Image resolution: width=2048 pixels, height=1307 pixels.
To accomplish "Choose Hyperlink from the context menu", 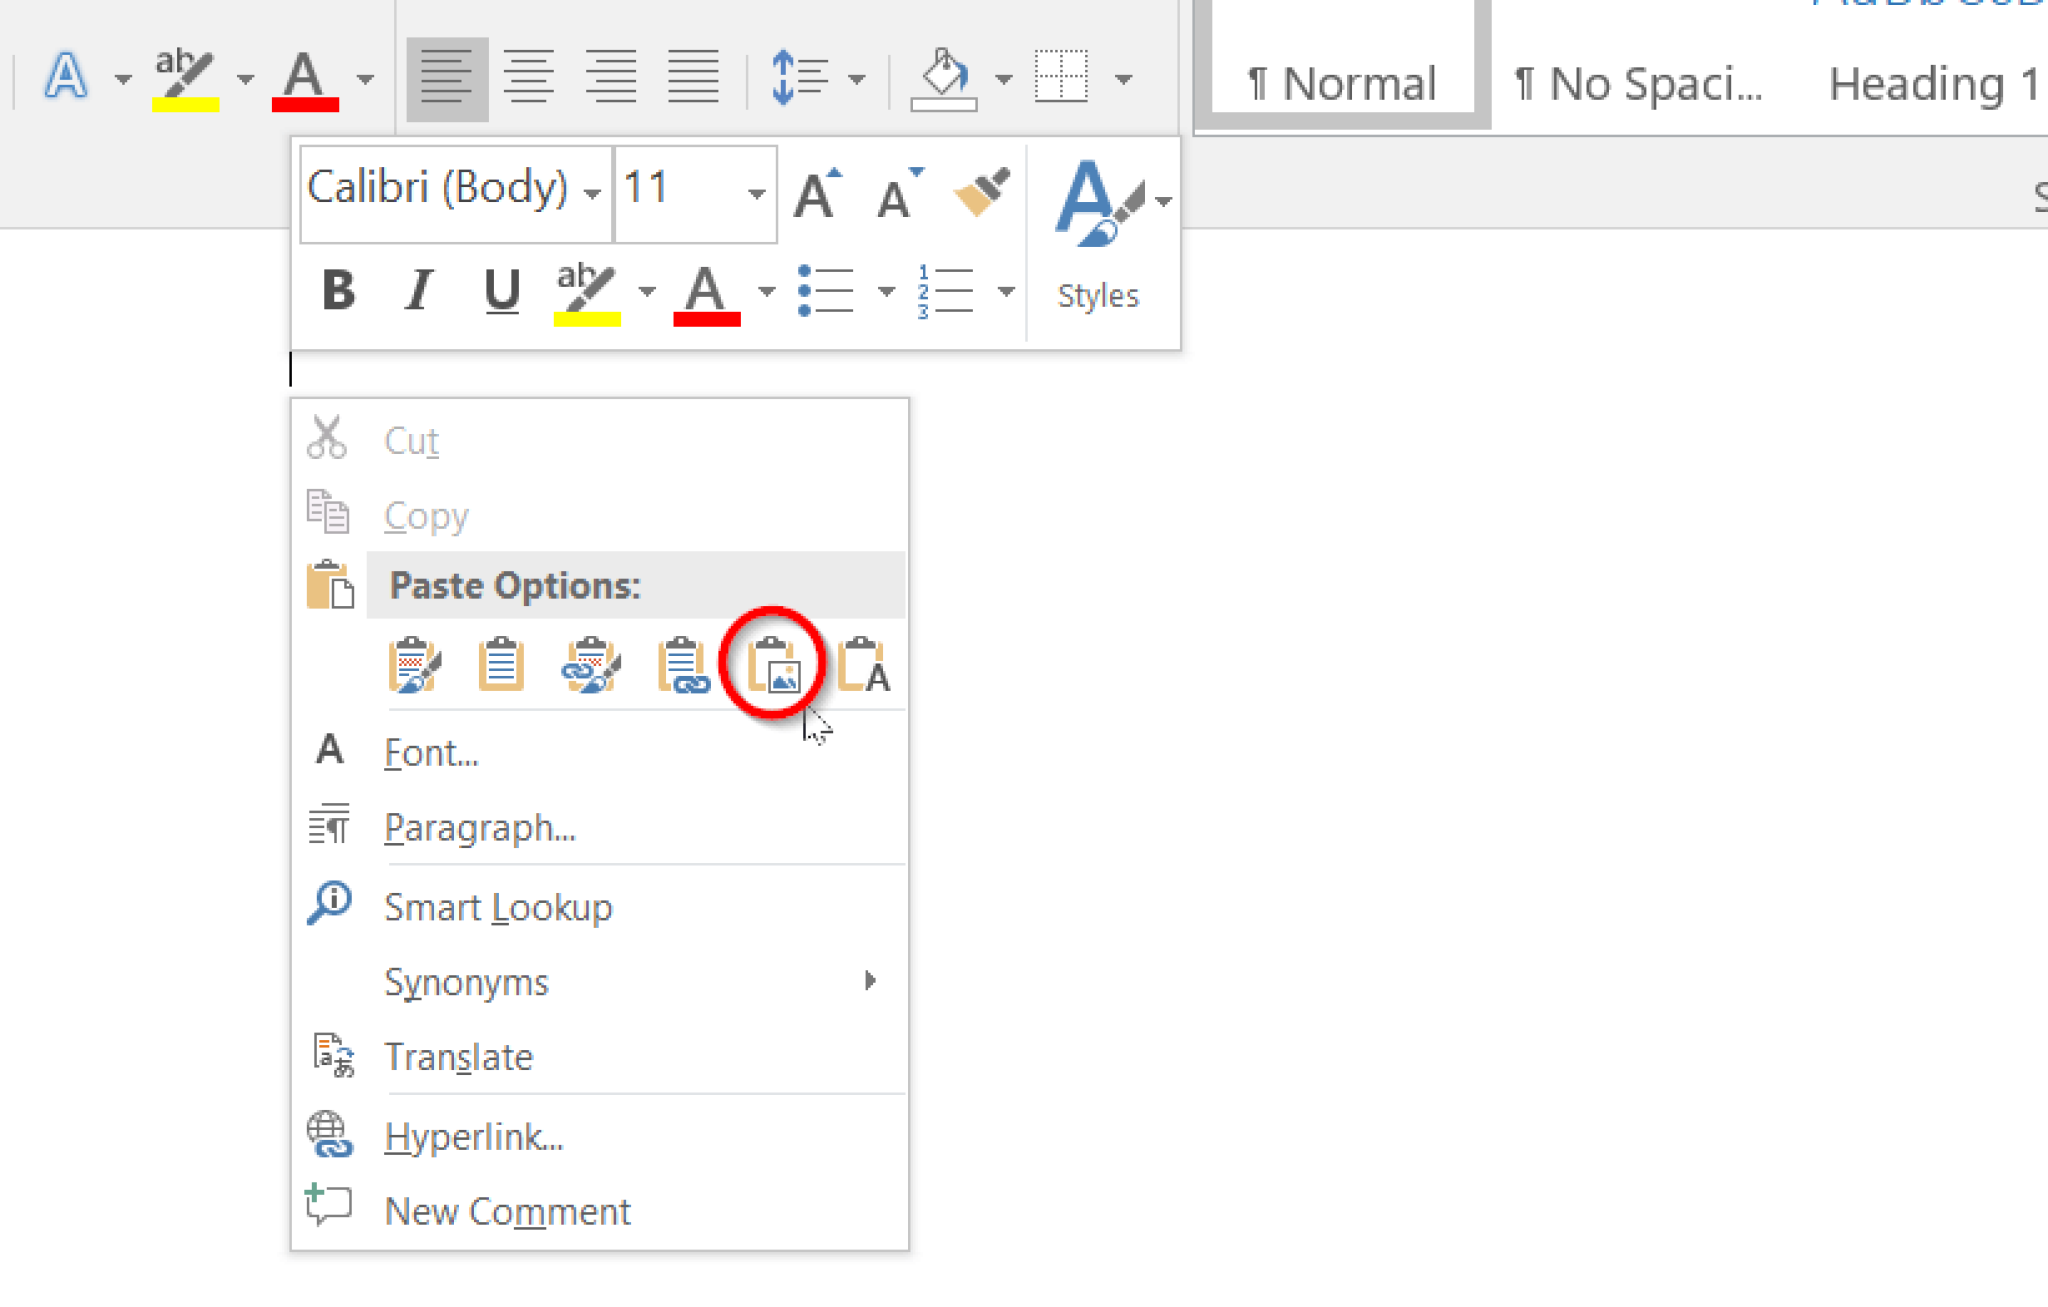I will pyautogui.click(x=474, y=1137).
